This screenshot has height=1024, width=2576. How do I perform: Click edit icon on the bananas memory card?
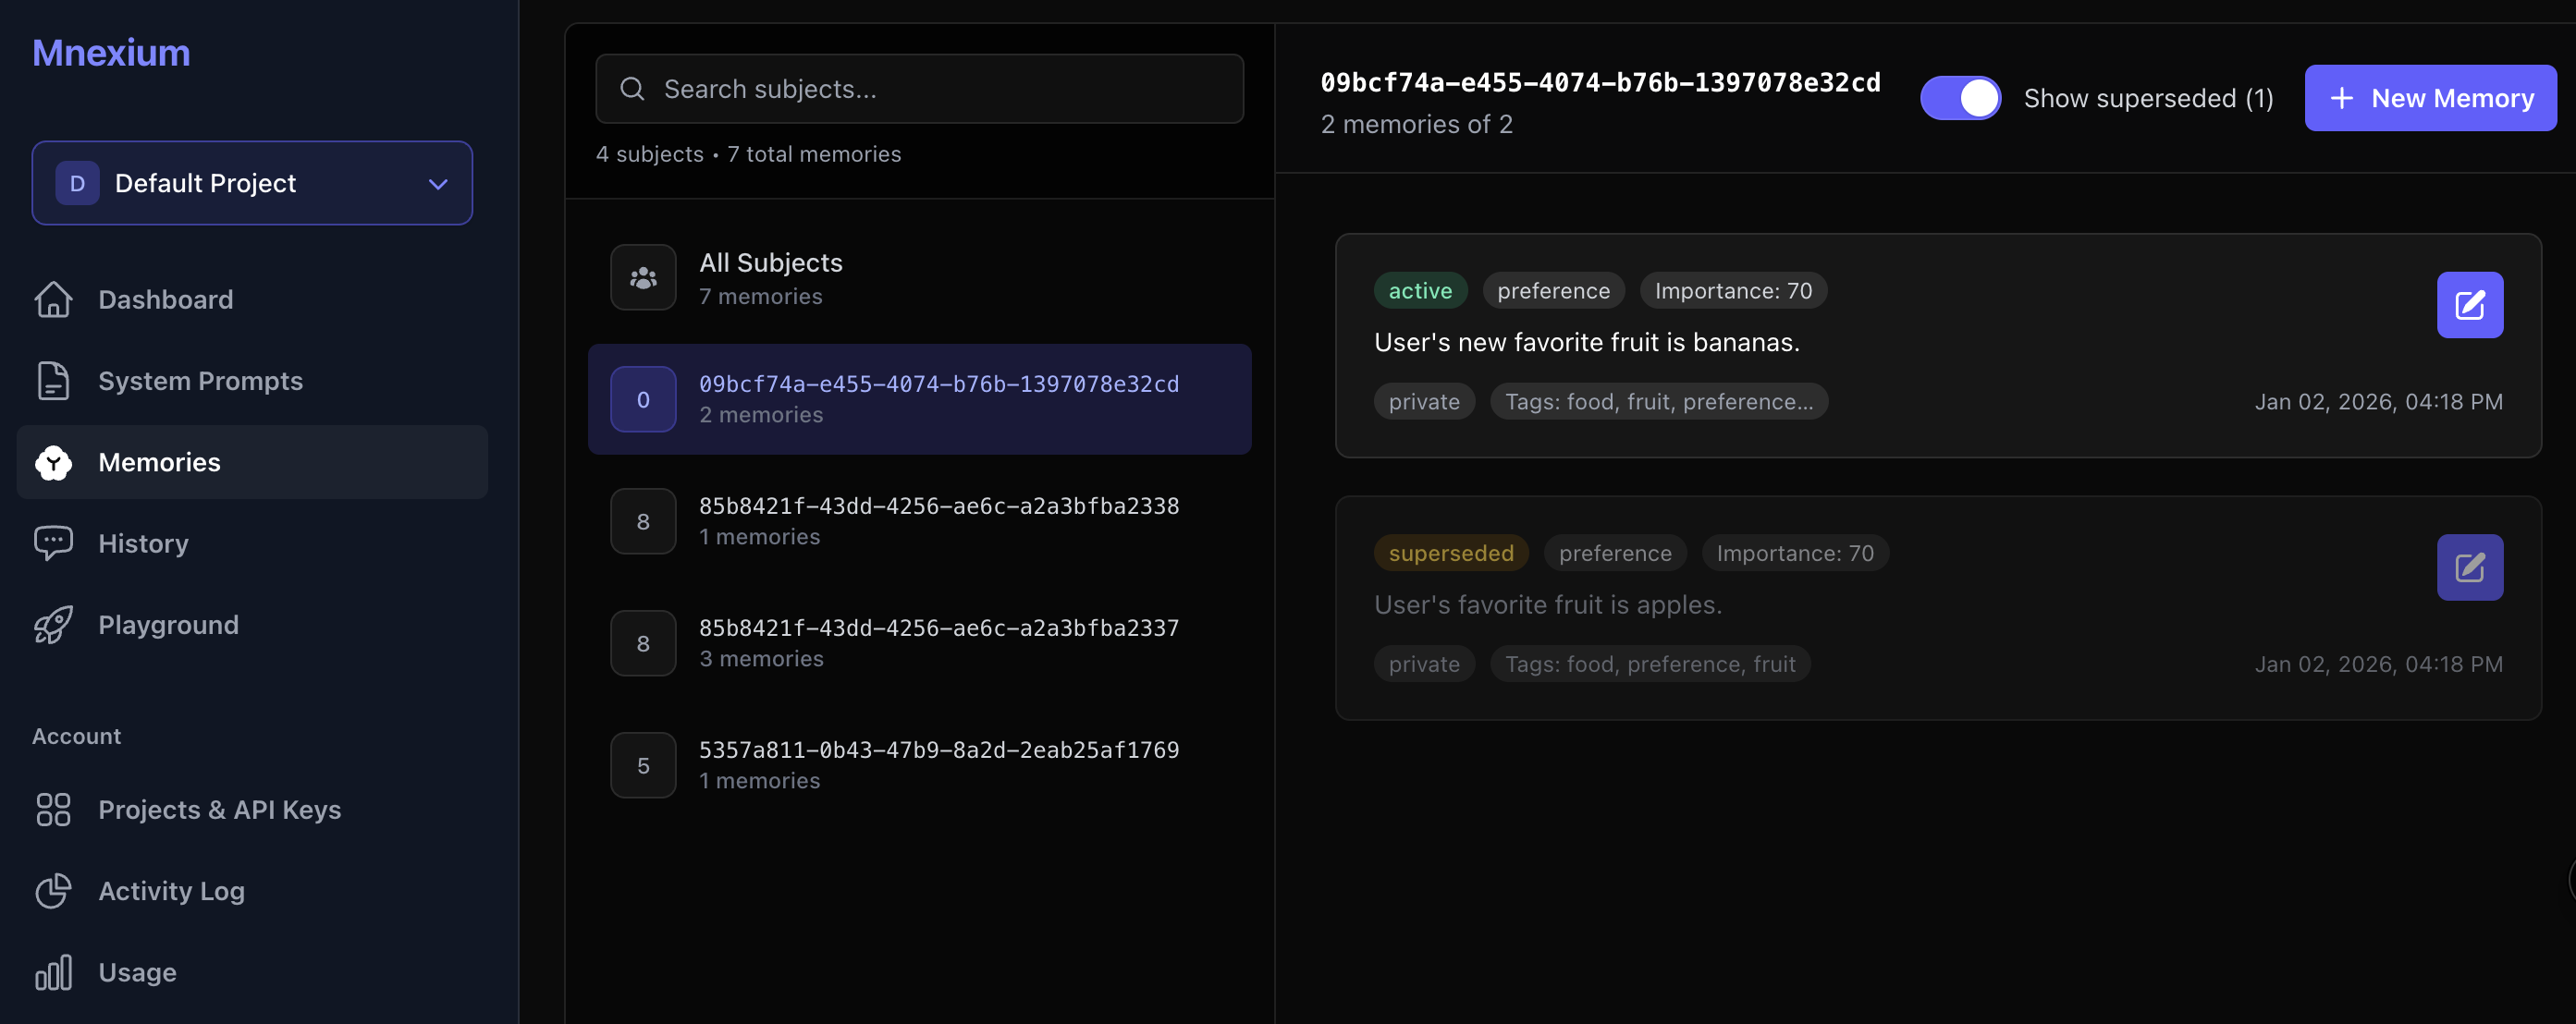2469,304
